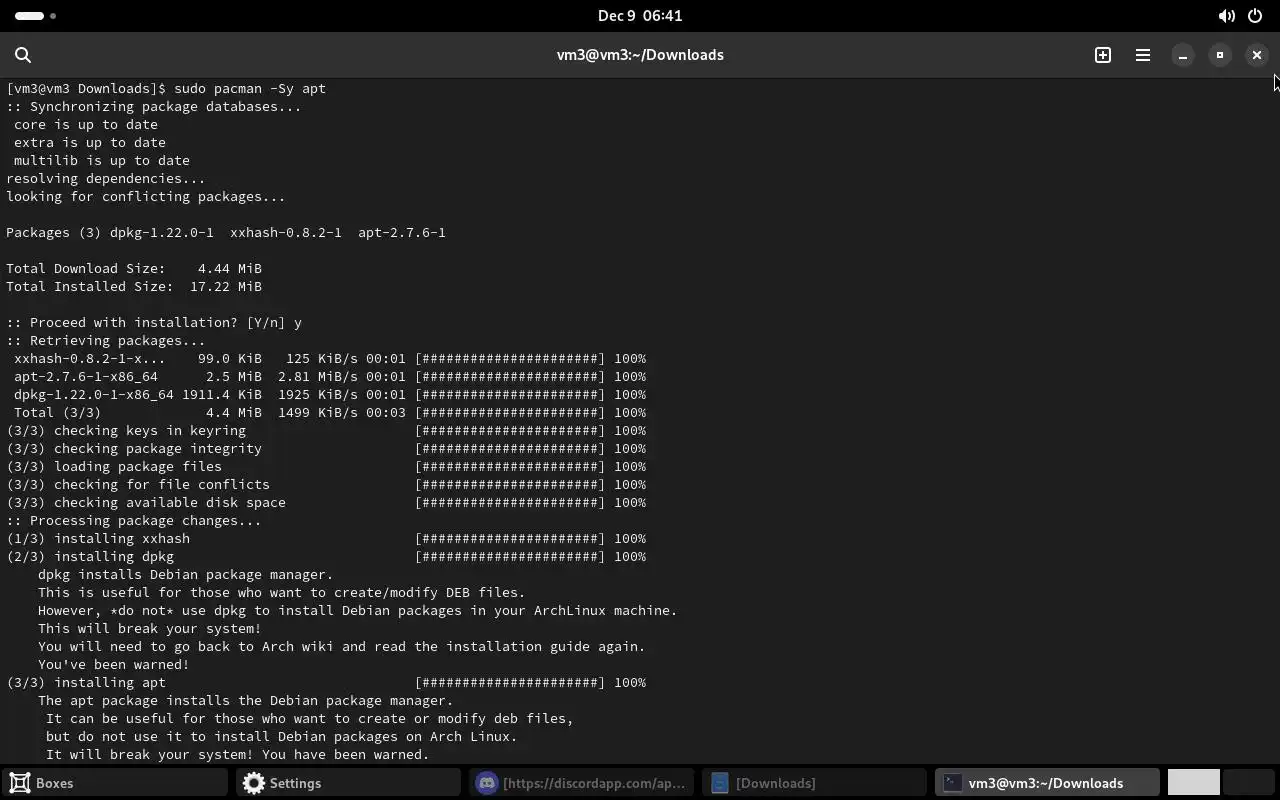1280x800 pixels.
Task: Switch to Boxes in the taskbar
Action: (116, 783)
